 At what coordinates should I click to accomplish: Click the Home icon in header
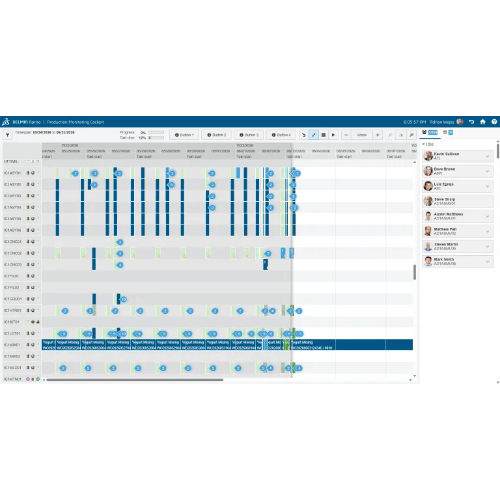[483, 122]
